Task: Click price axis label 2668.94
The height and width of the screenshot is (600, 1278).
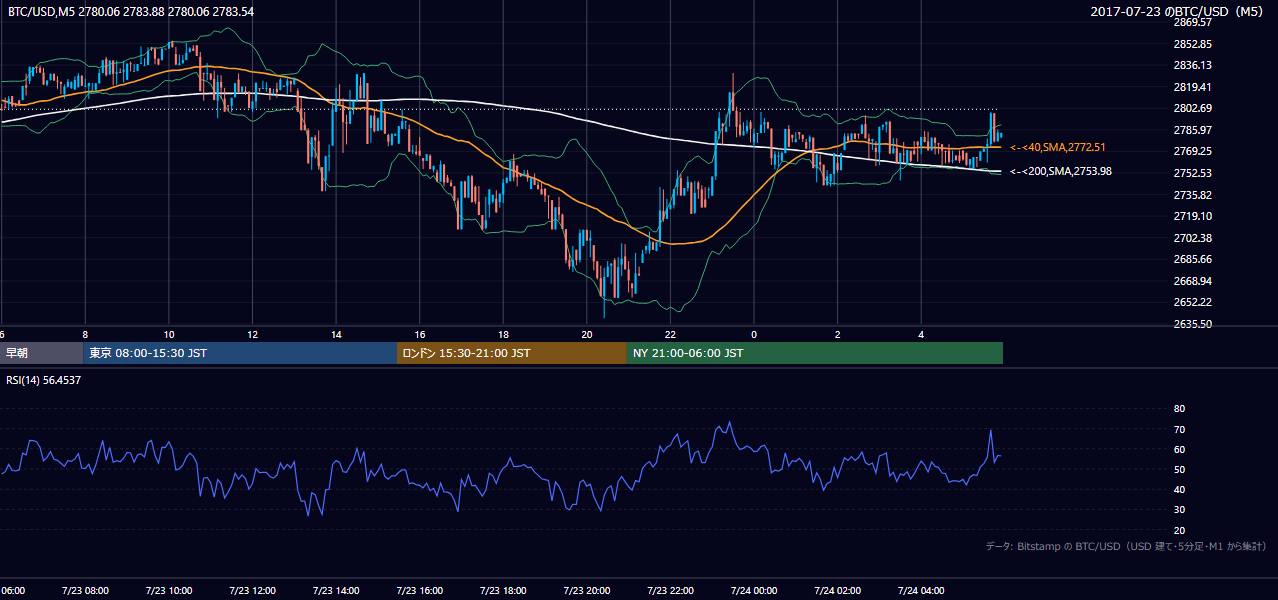Action: (x=1192, y=281)
